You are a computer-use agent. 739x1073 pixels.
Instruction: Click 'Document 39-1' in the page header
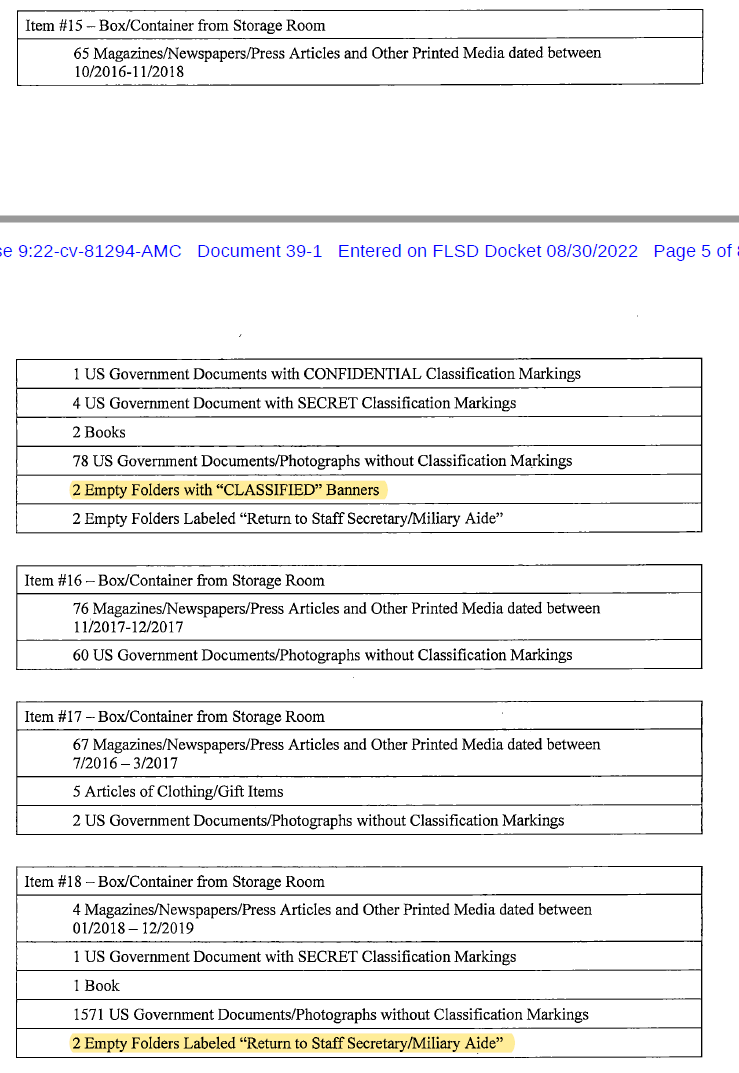259,251
